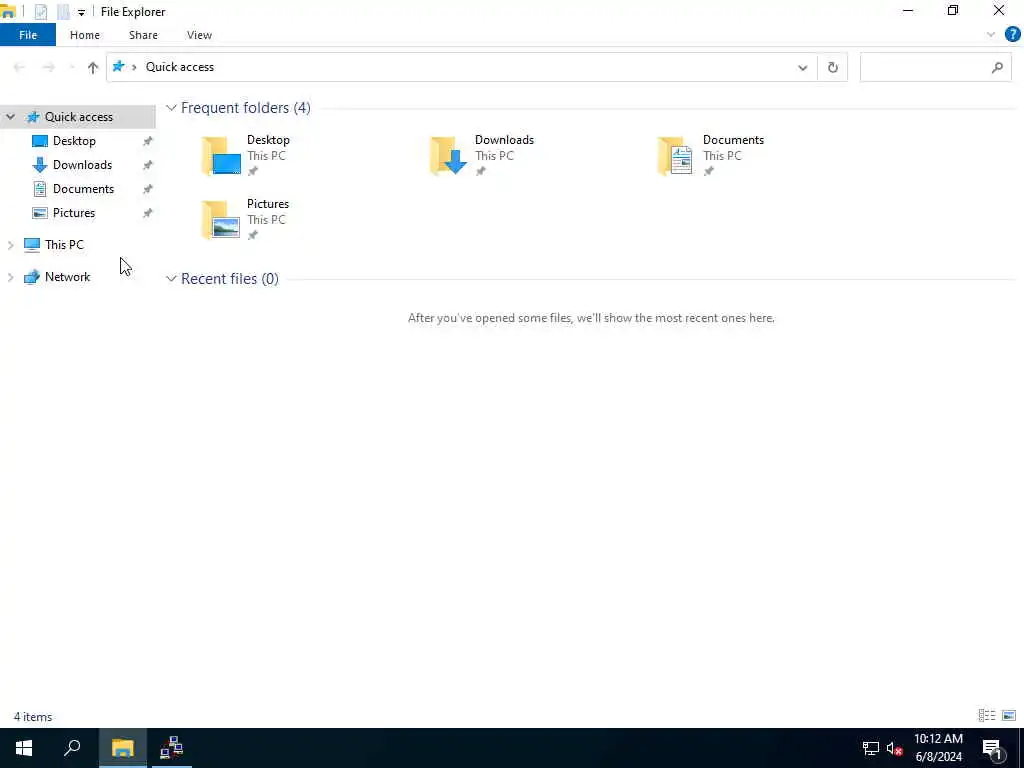Select Documents in navigation pane
The width and height of the screenshot is (1024, 768).
tap(83, 189)
